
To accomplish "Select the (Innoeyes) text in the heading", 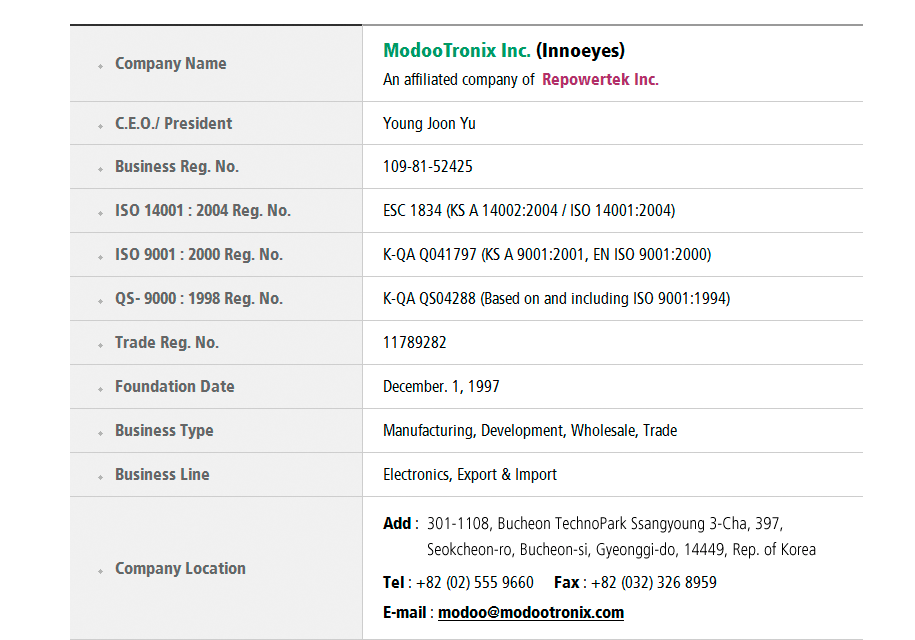I will (581, 51).
